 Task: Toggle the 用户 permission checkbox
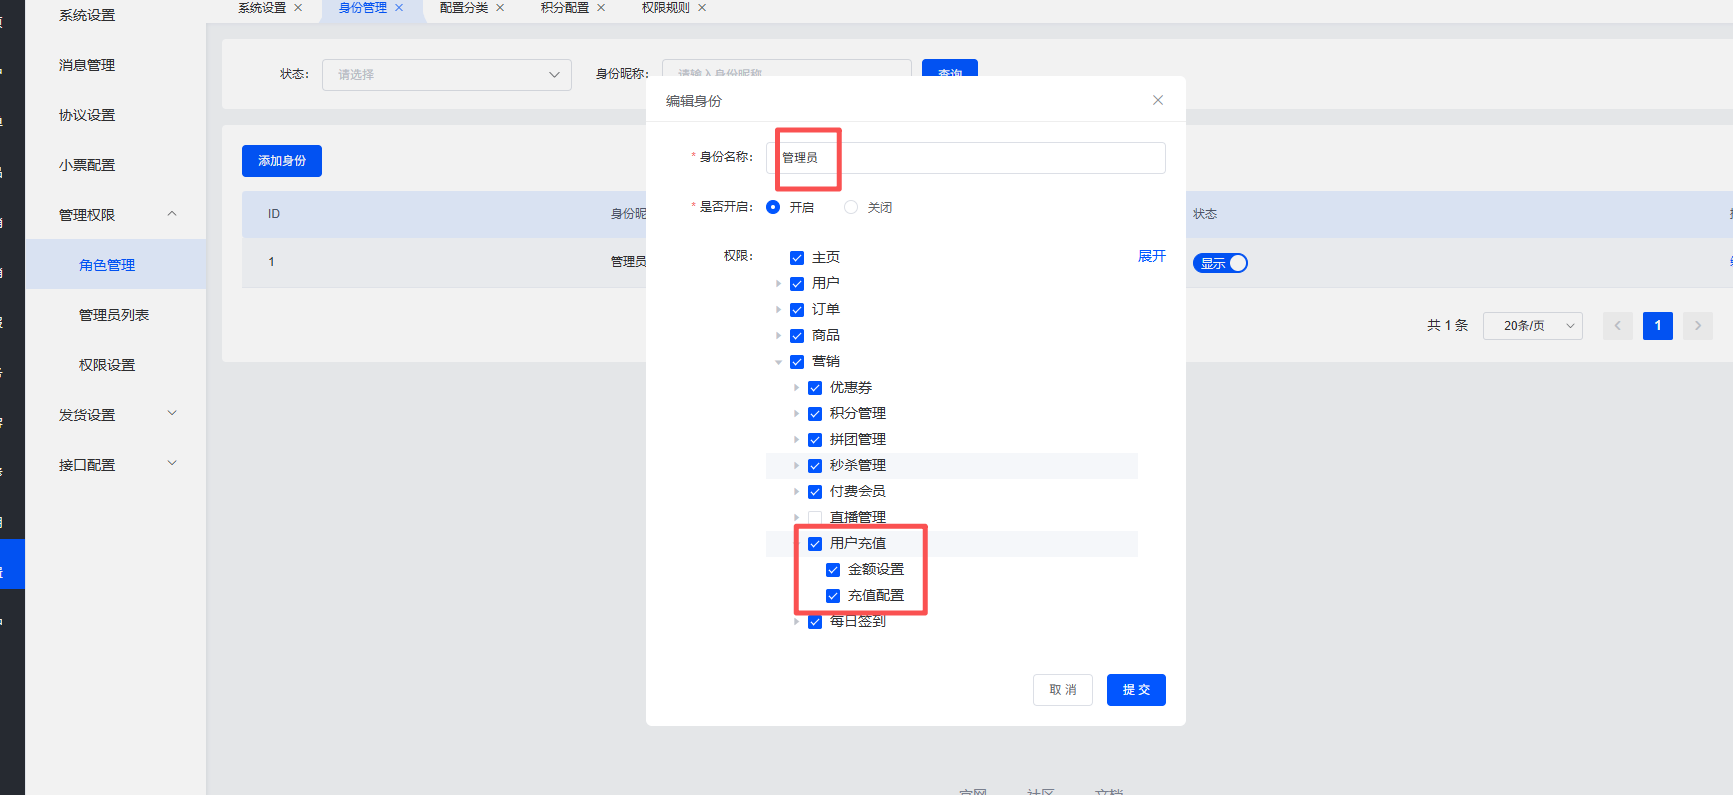(797, 284)
